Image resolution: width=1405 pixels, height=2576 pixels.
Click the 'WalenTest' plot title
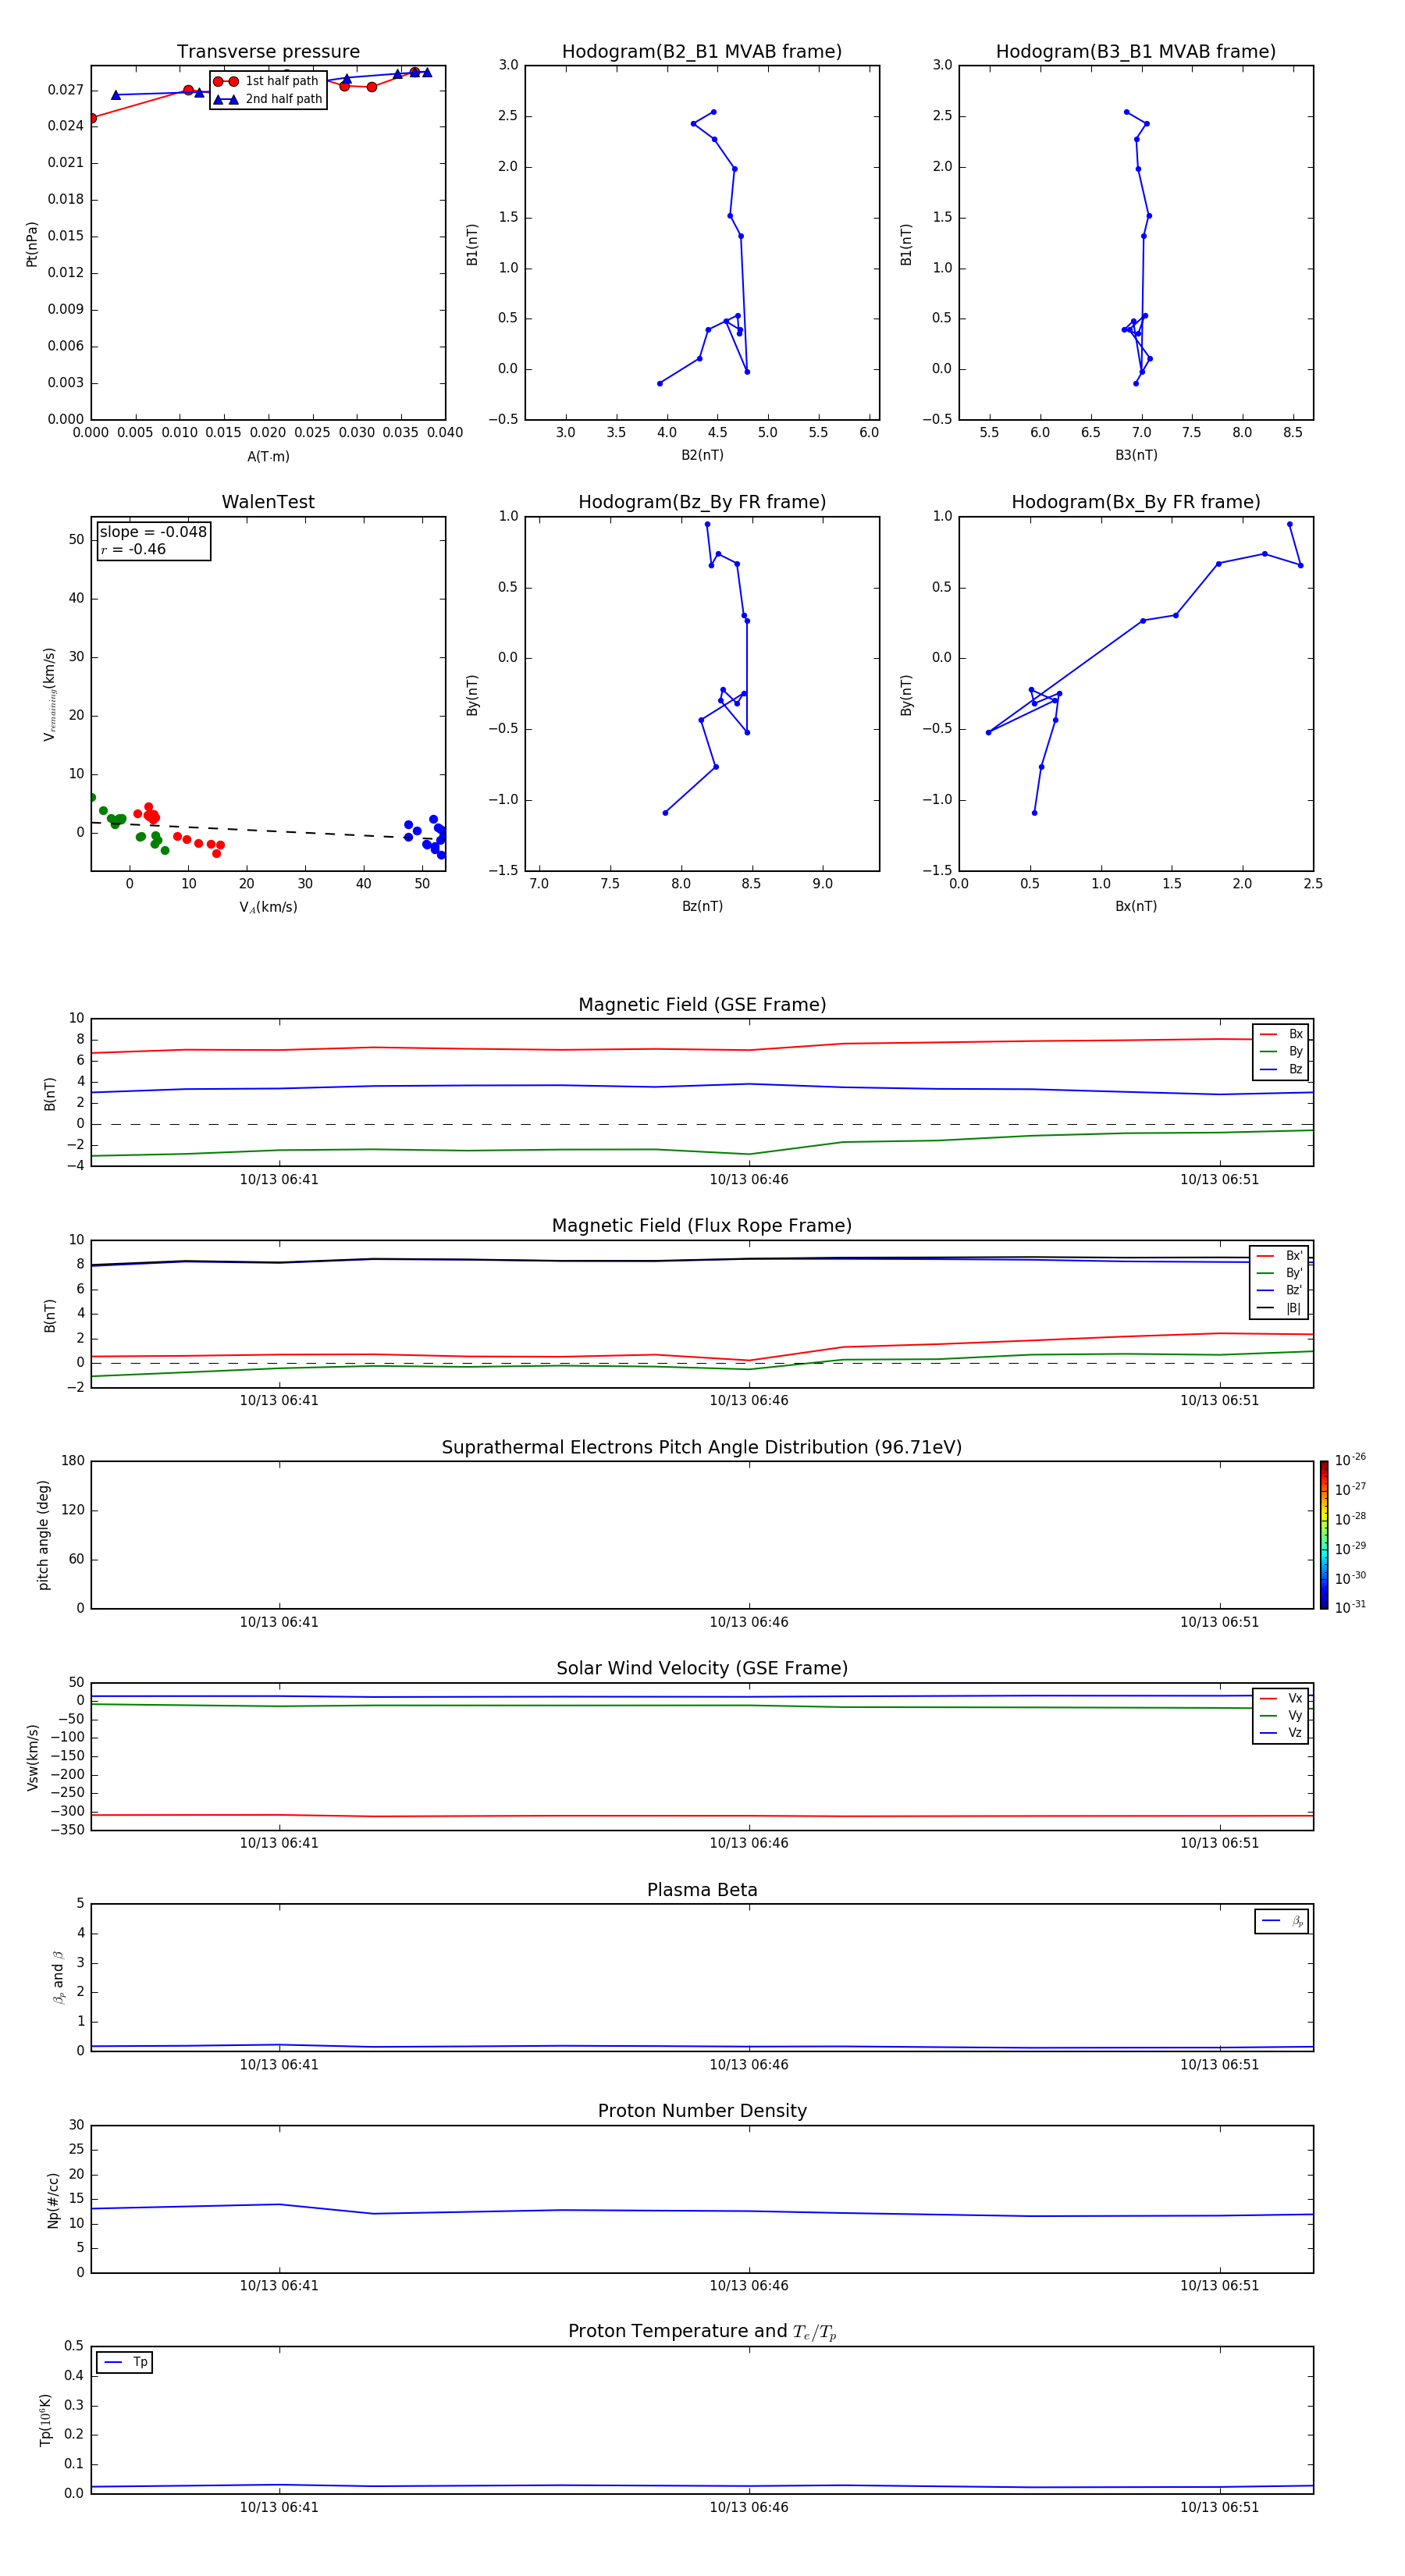268,502
